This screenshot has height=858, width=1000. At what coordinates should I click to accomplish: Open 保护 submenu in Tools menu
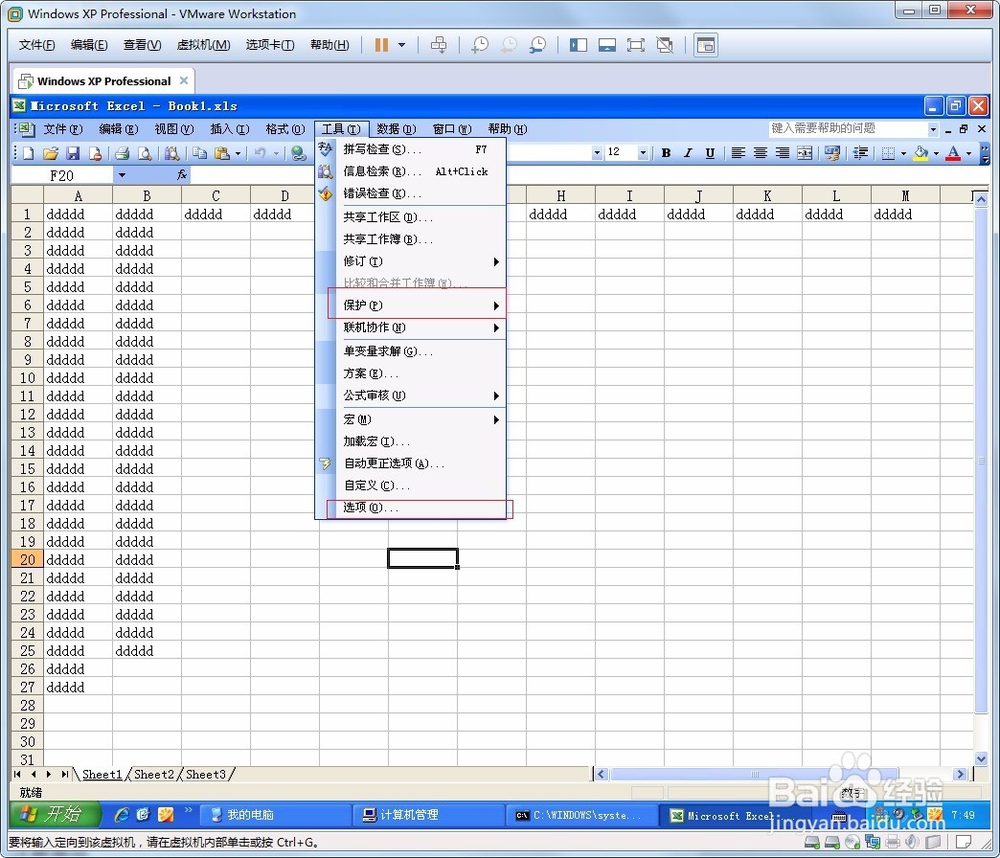[x=411, y=305]
